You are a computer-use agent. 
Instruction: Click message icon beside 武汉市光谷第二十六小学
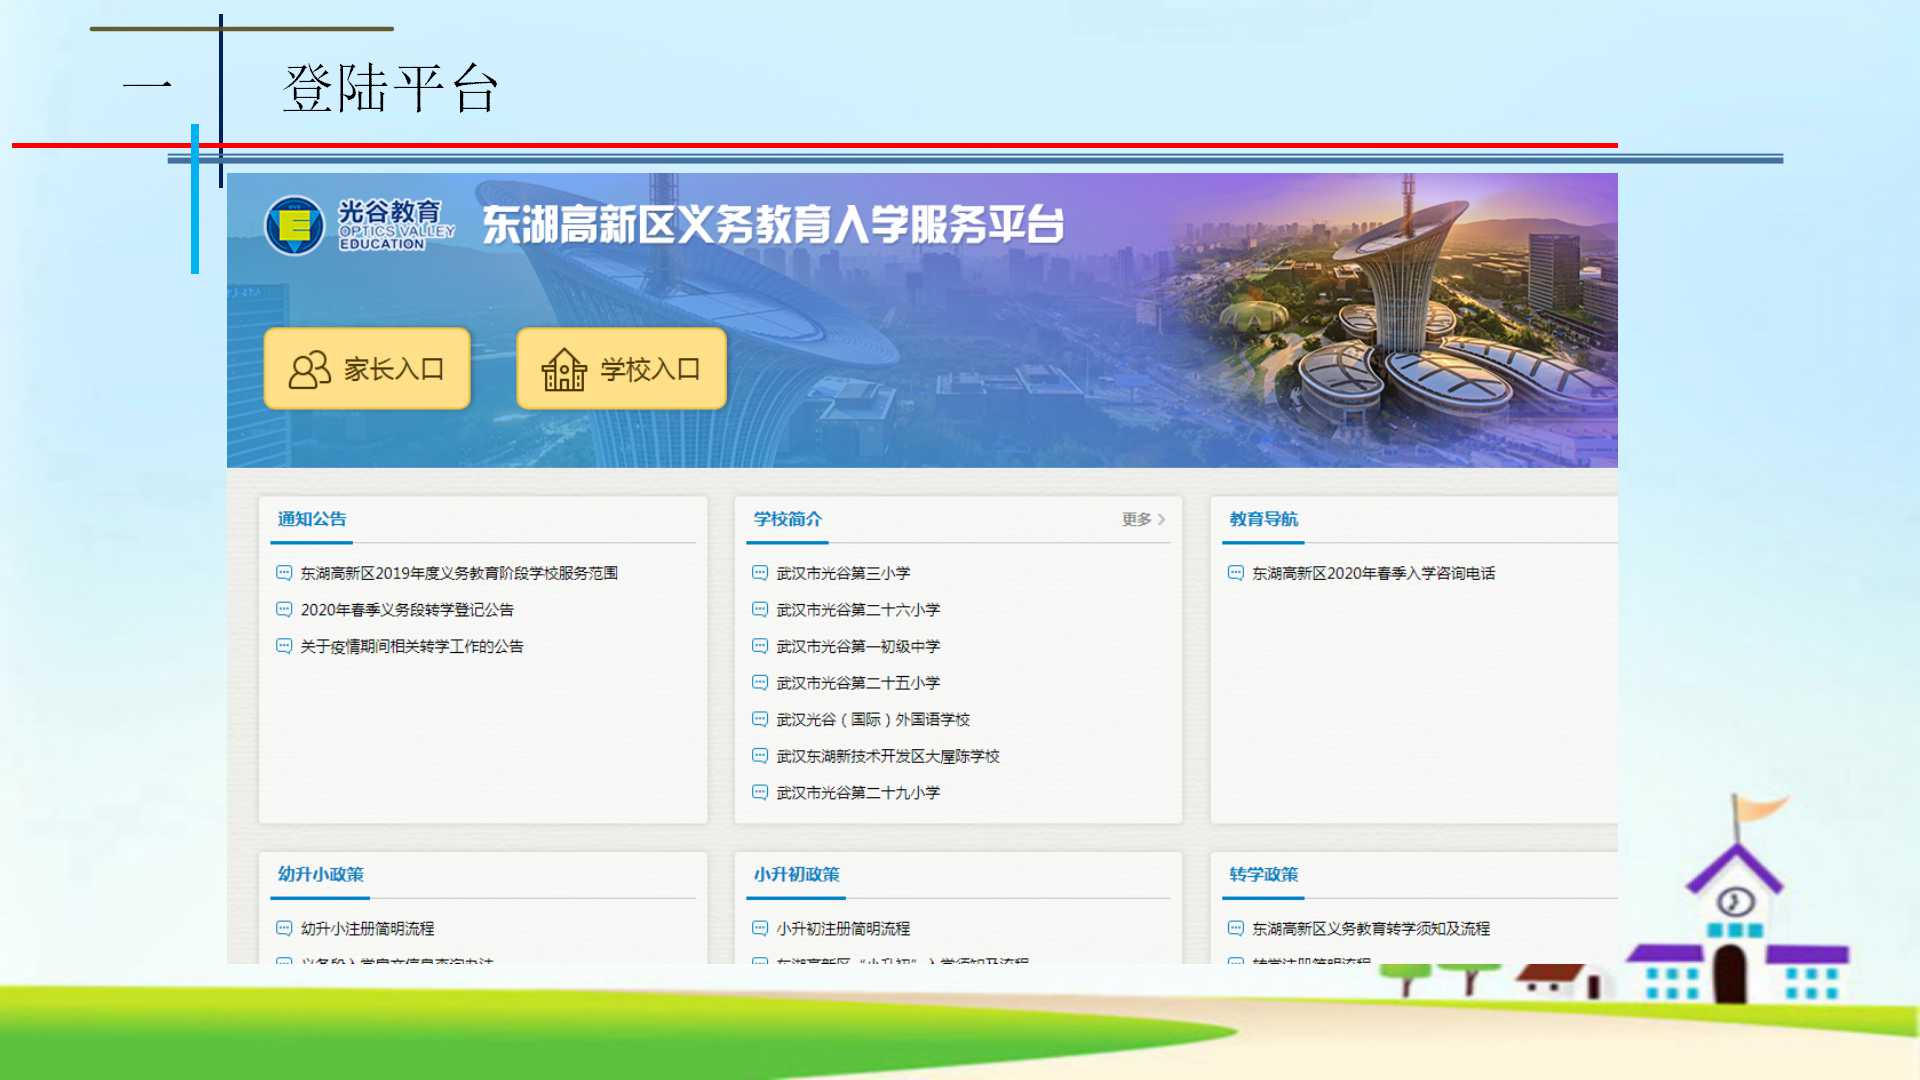coord(760,610)
